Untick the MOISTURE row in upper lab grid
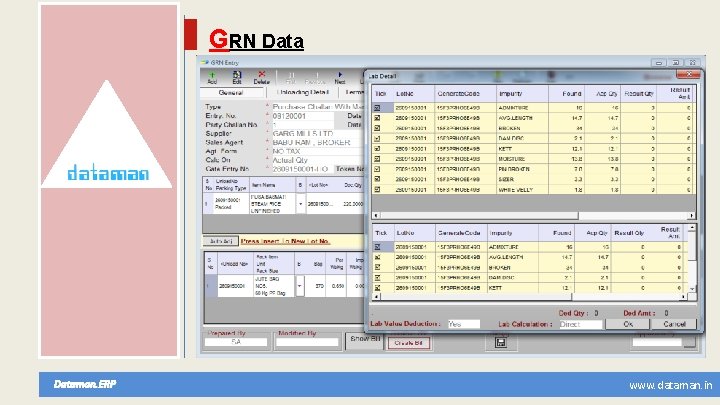 (377, 159)
